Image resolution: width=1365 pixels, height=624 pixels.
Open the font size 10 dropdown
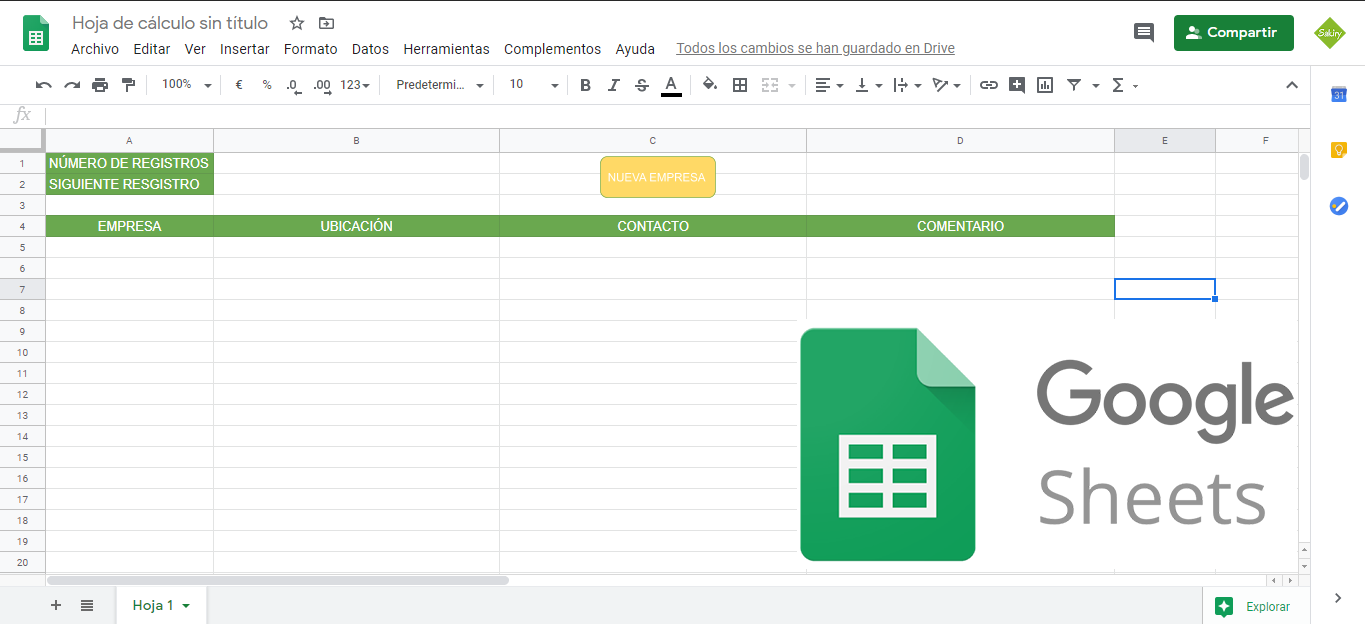534,85
